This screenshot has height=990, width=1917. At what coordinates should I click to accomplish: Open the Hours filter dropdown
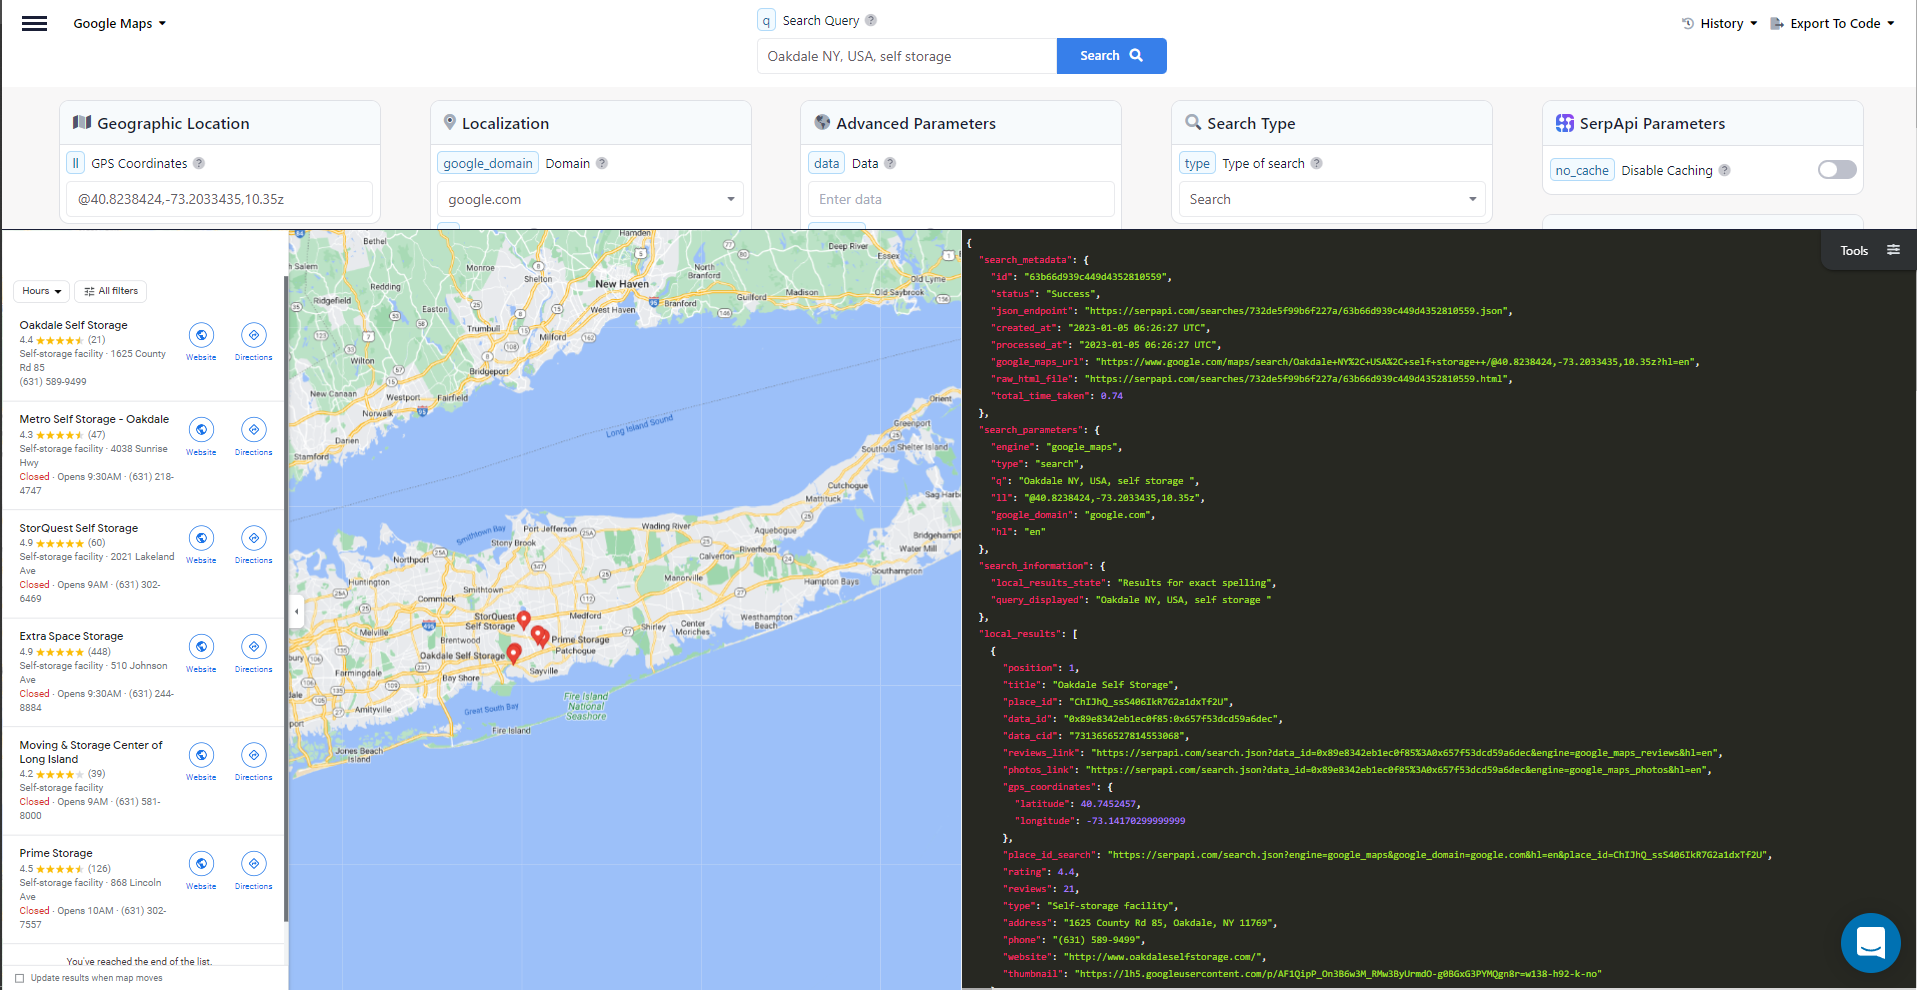pyautogui.click(x=41, y=291)
